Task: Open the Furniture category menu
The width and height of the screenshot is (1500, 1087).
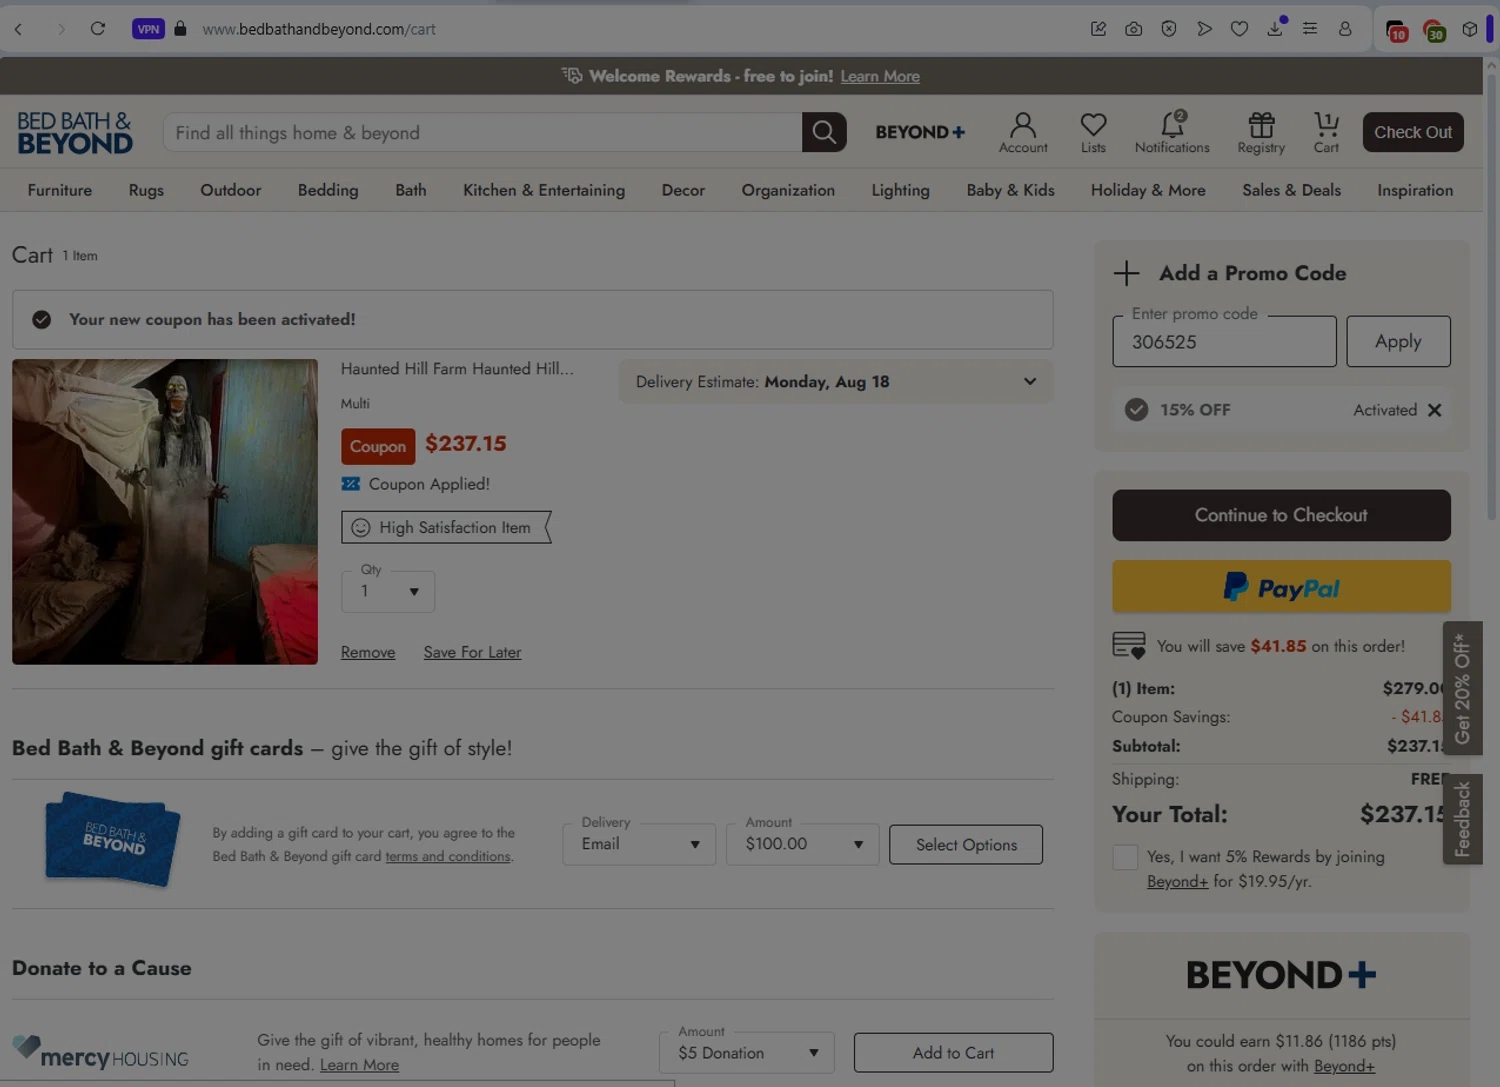Action: tap(60, 190)
